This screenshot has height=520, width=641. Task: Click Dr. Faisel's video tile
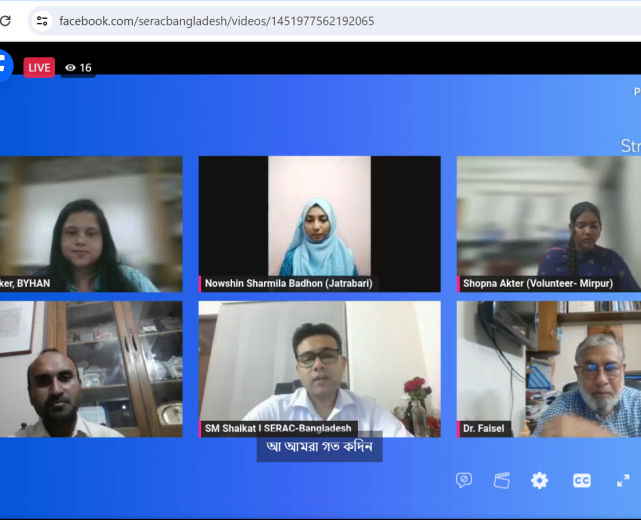pyautogui.click(x=549, y=369)
